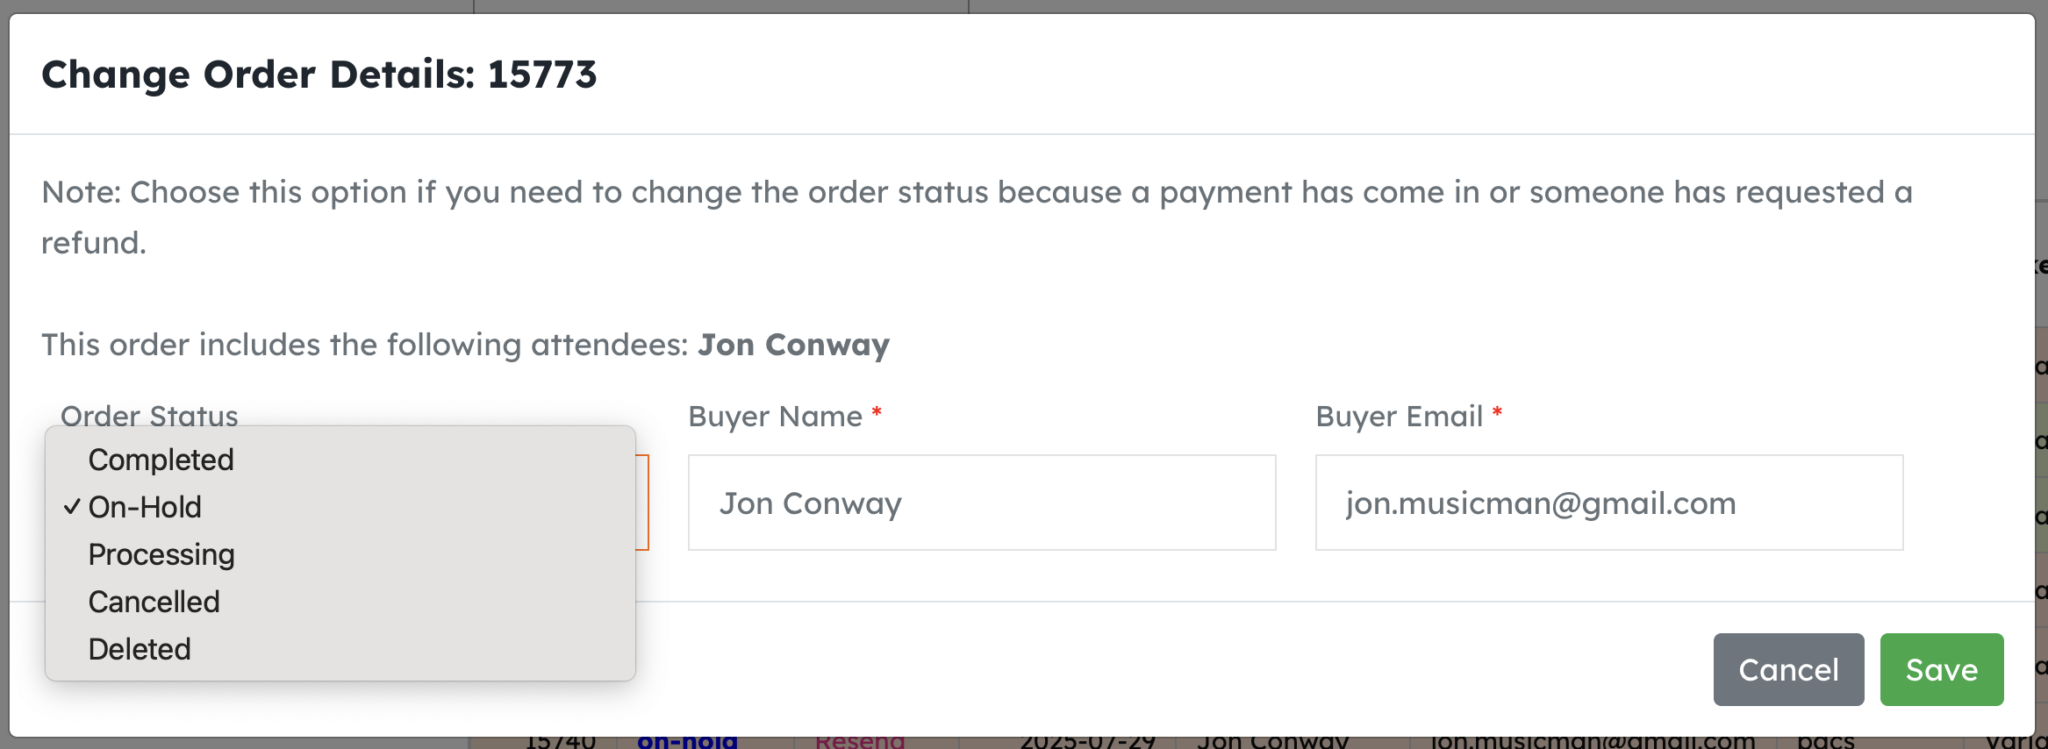The image size is (2048, 749).
Task: Select the checked On-Hold option
Action: (x=145, y=507)
